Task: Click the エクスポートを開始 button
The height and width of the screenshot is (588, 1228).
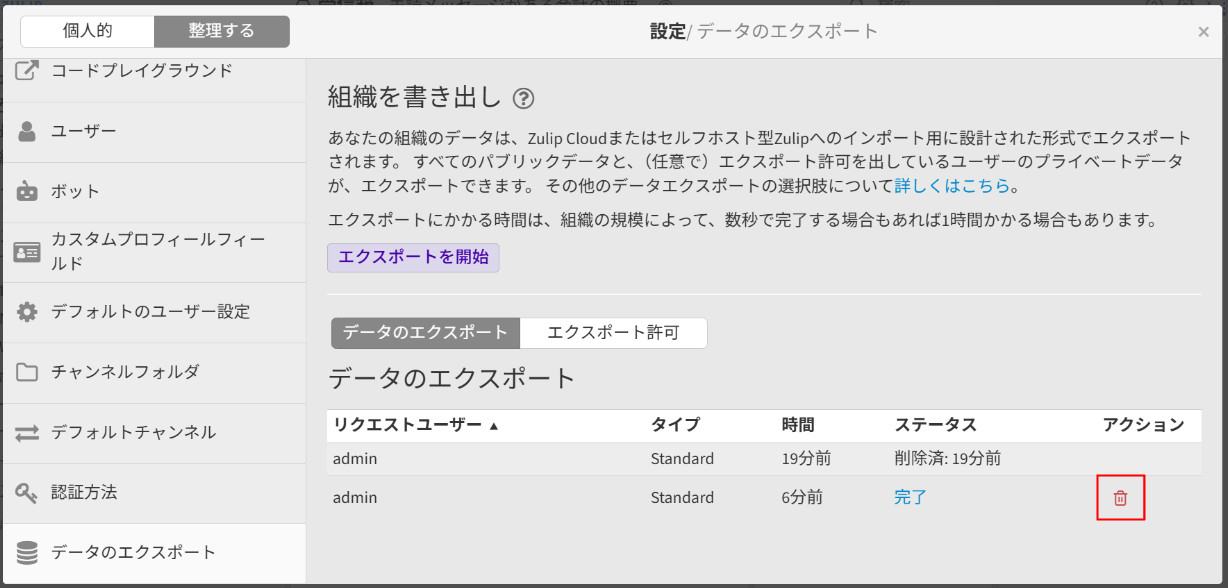Action: point(413,256)
